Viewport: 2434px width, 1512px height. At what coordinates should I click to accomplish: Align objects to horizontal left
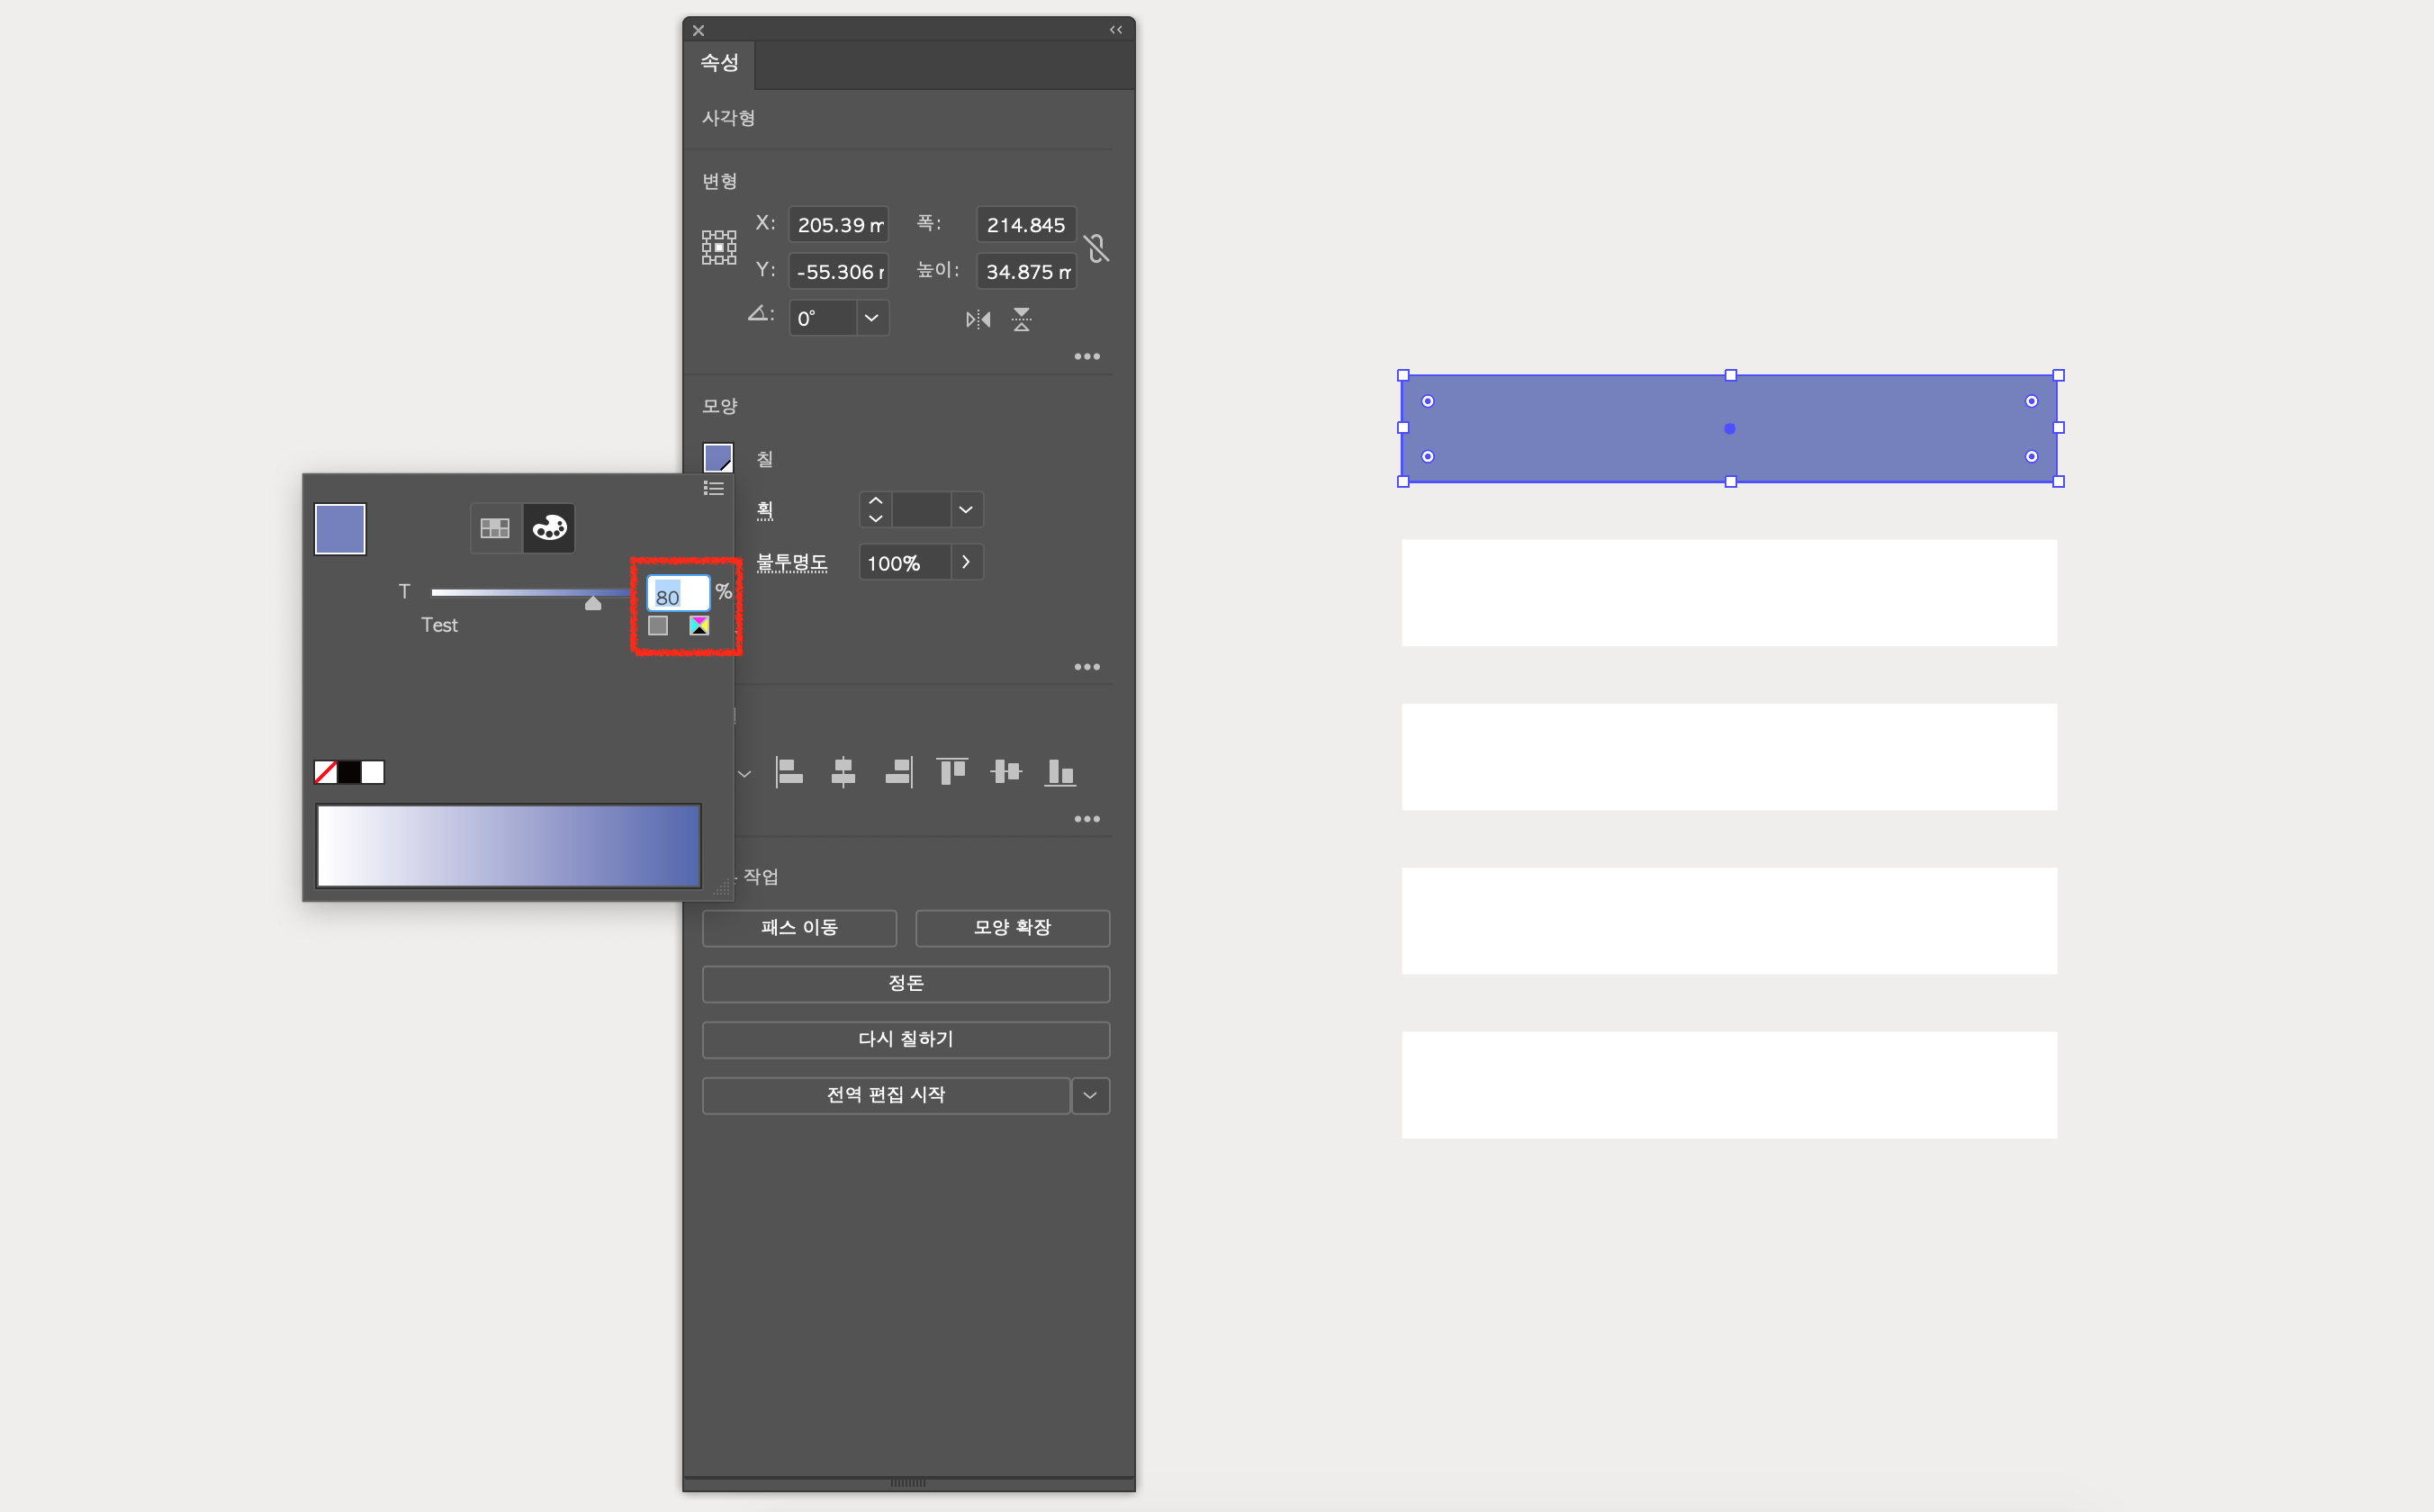(789, 772)
